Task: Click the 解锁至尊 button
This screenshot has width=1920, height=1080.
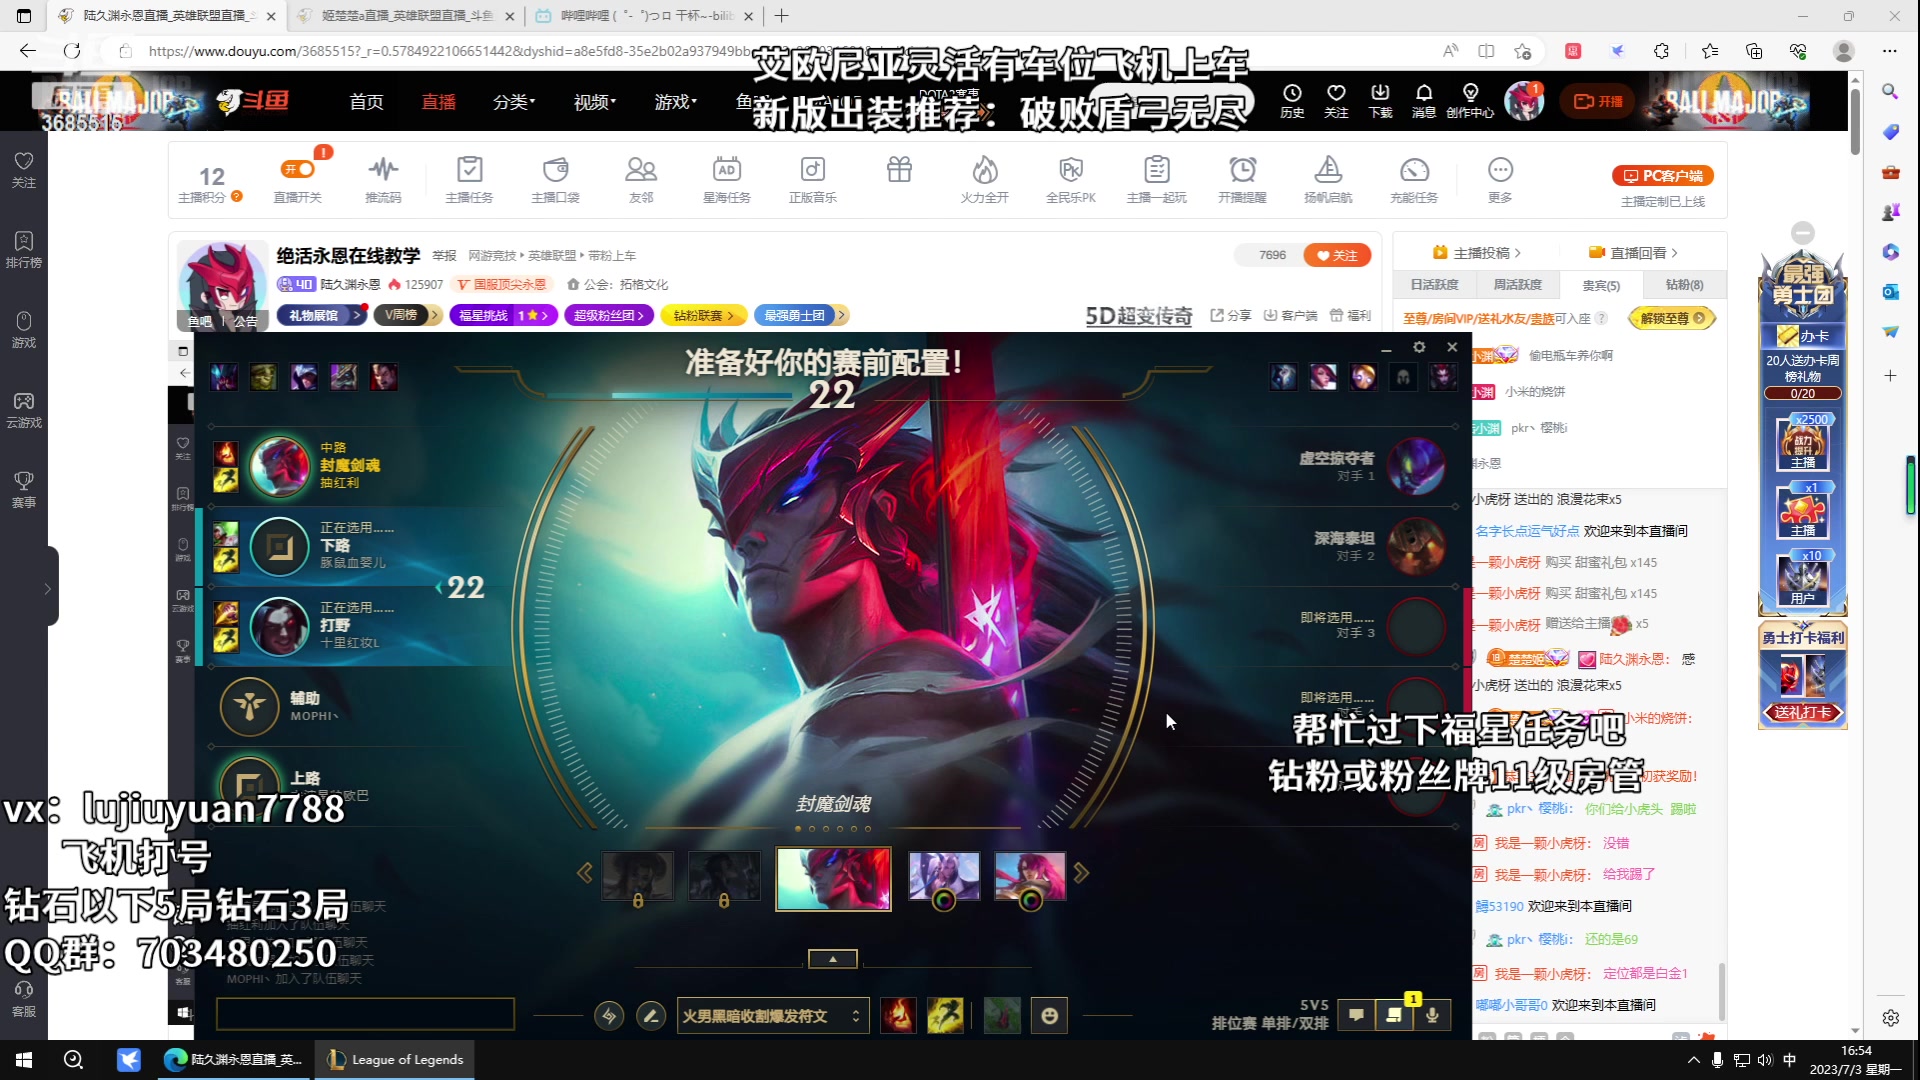Action: click(1672, 318)
